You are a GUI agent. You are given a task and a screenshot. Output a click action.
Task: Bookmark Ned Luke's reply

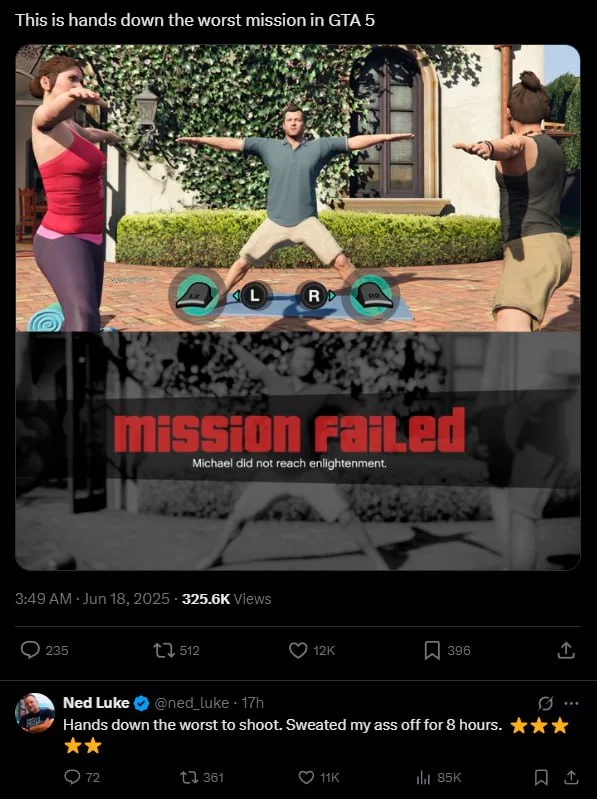[541, 777]
